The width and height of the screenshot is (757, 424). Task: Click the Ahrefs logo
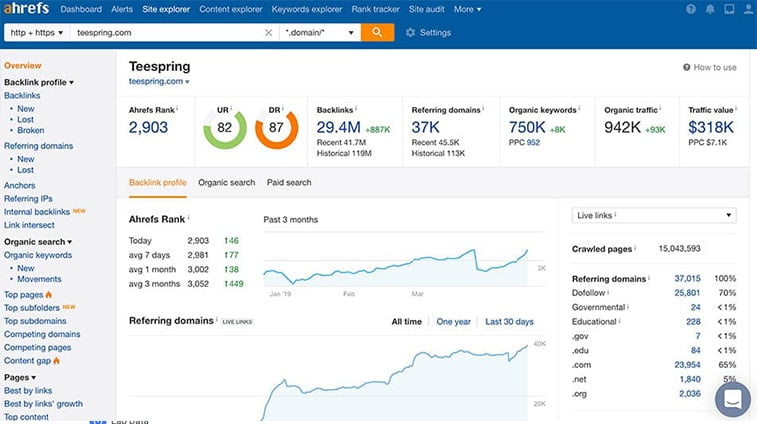coord(27,8)
